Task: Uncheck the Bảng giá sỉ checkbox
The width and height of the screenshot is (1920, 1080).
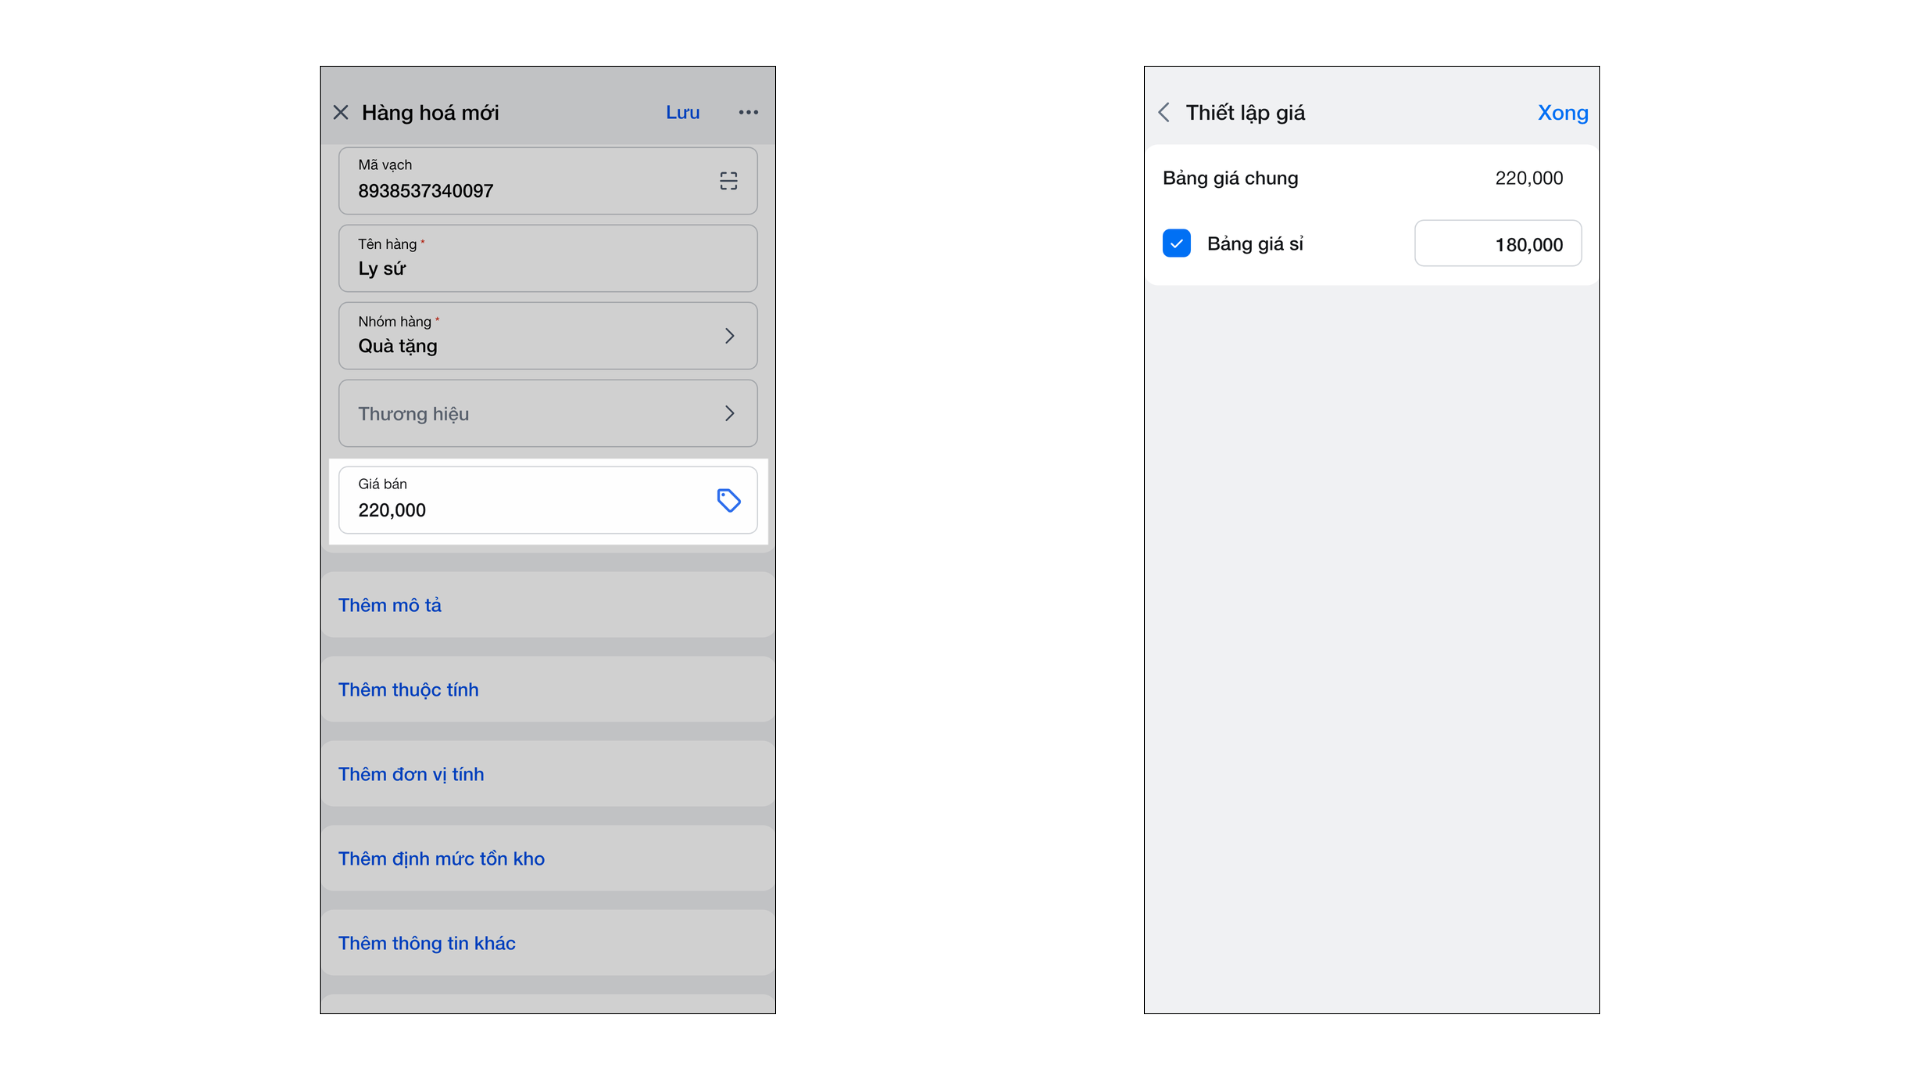Action: click(1176, 243)
